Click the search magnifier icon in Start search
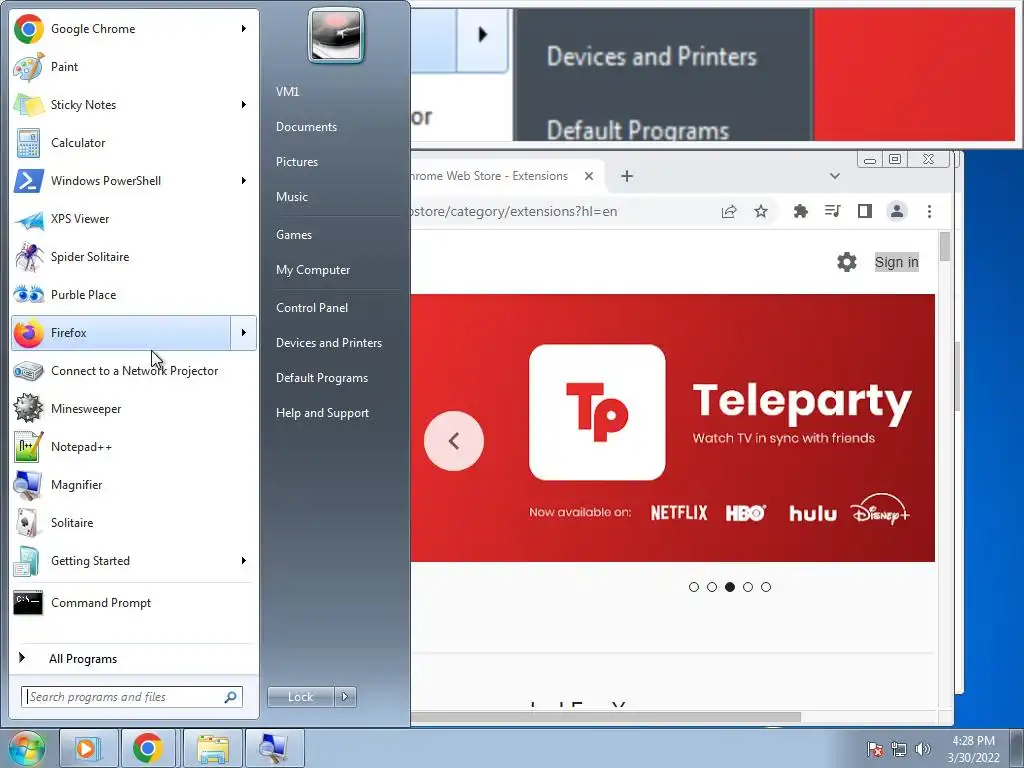 [231, 697]
